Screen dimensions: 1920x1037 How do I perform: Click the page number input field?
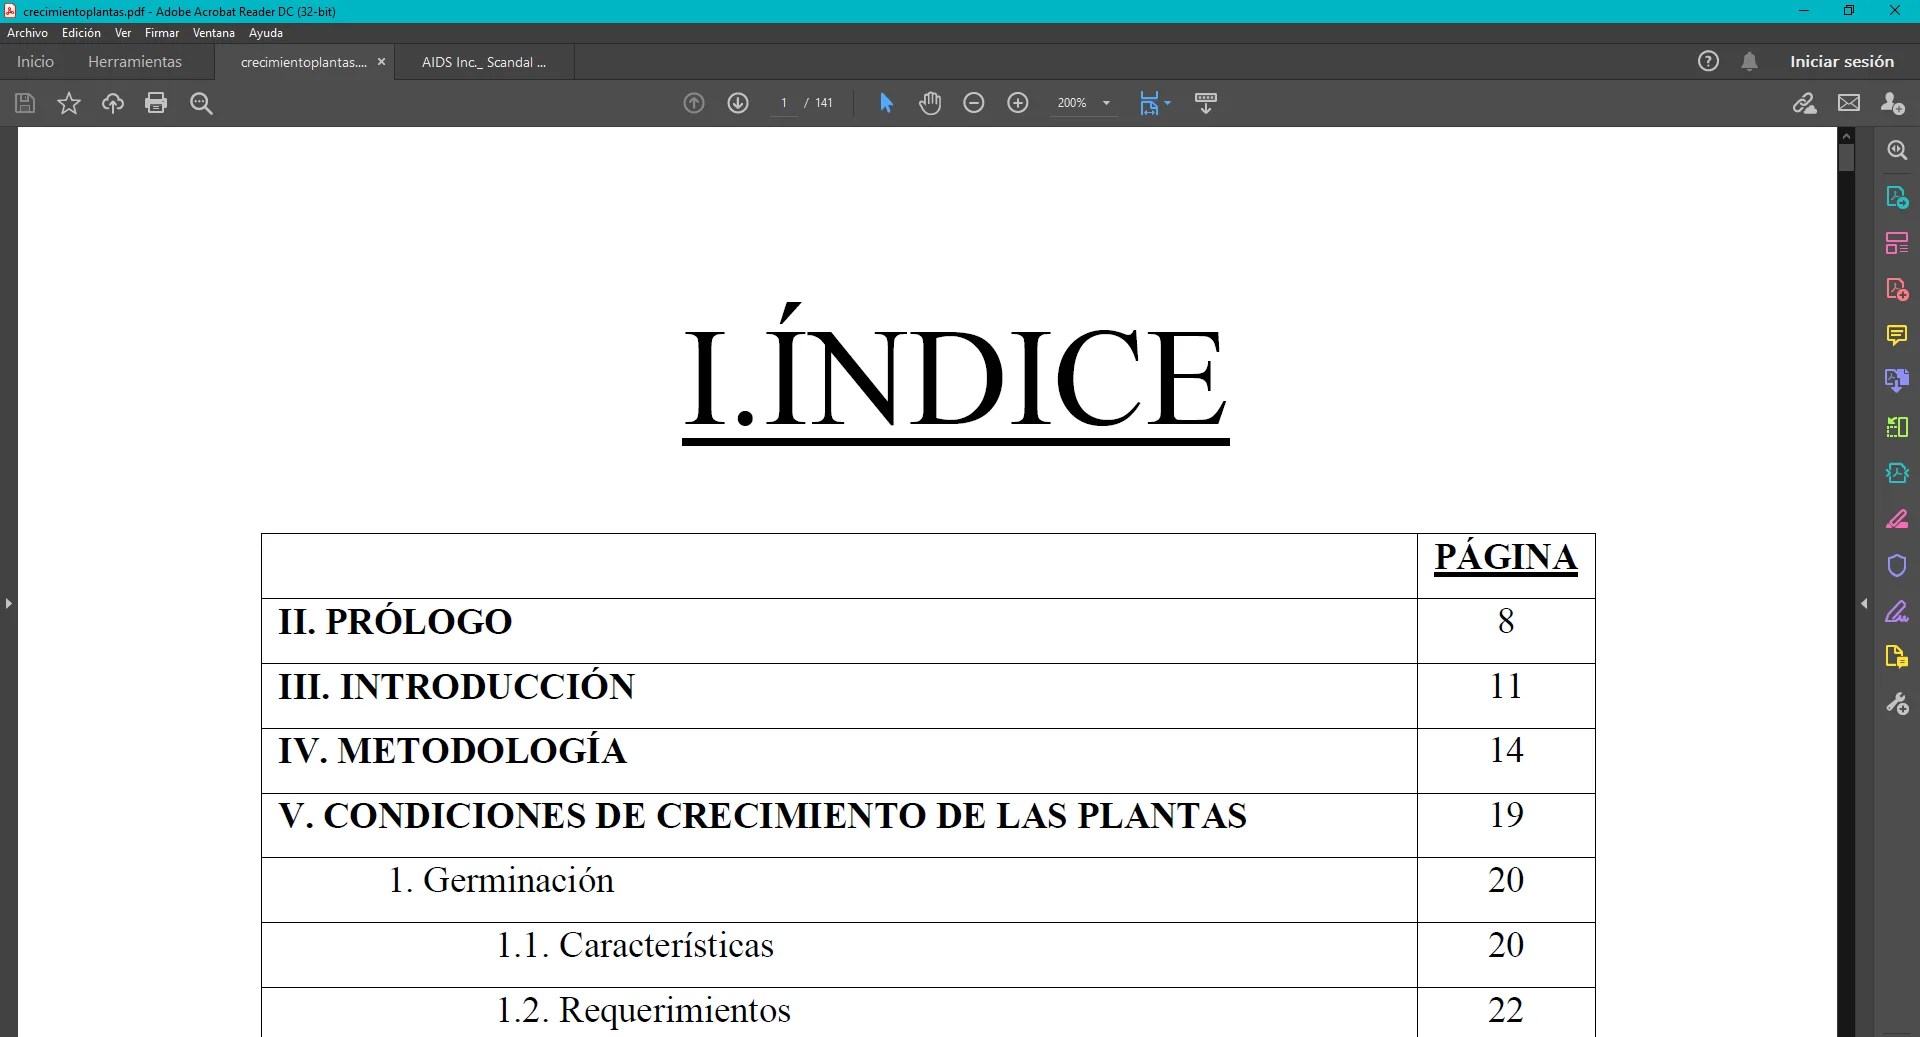coord(784,103)
